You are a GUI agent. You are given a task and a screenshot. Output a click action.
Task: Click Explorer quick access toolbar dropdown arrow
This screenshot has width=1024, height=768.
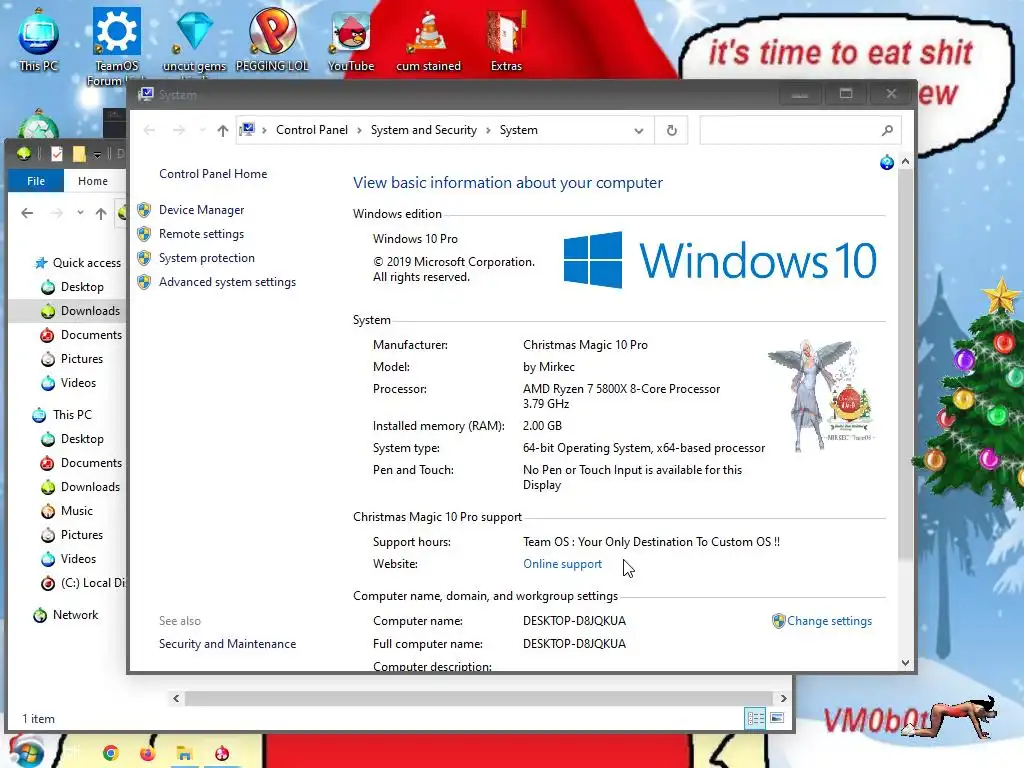[x=97, y=154]
